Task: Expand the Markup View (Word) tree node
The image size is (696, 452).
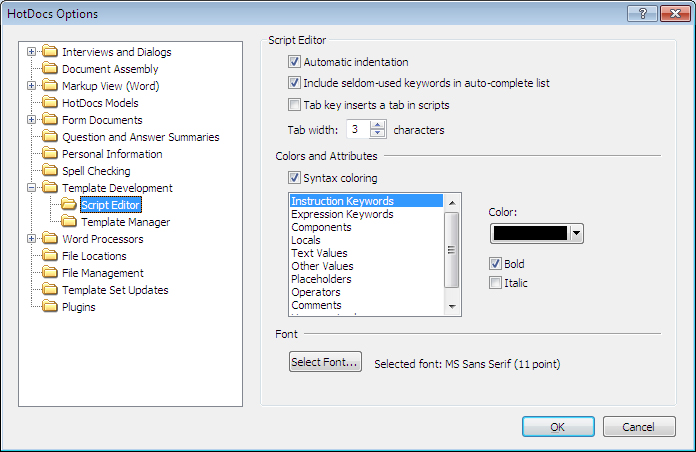Action: pos(31,86)
